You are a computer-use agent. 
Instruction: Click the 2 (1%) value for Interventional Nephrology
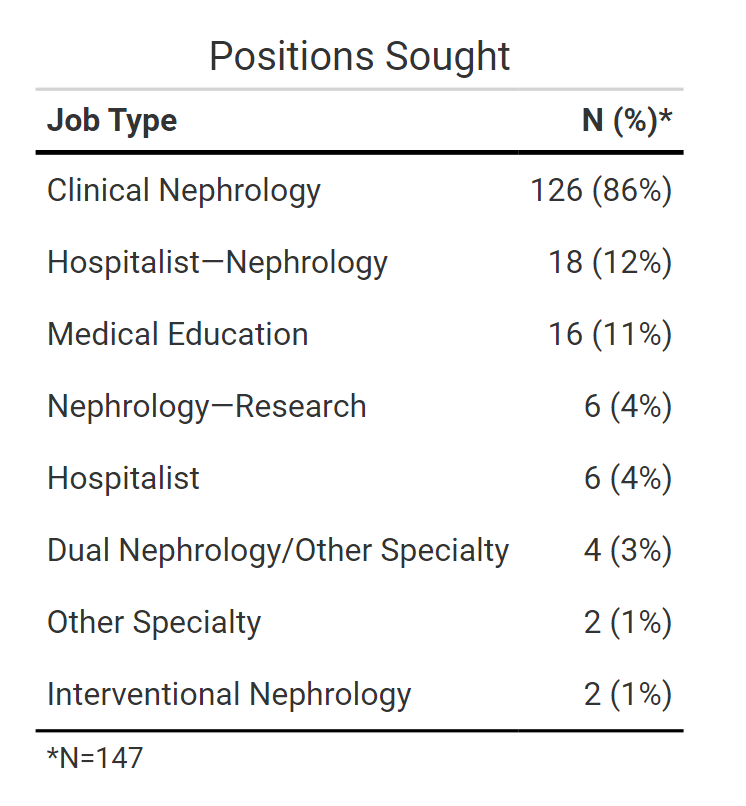(628, 694)
